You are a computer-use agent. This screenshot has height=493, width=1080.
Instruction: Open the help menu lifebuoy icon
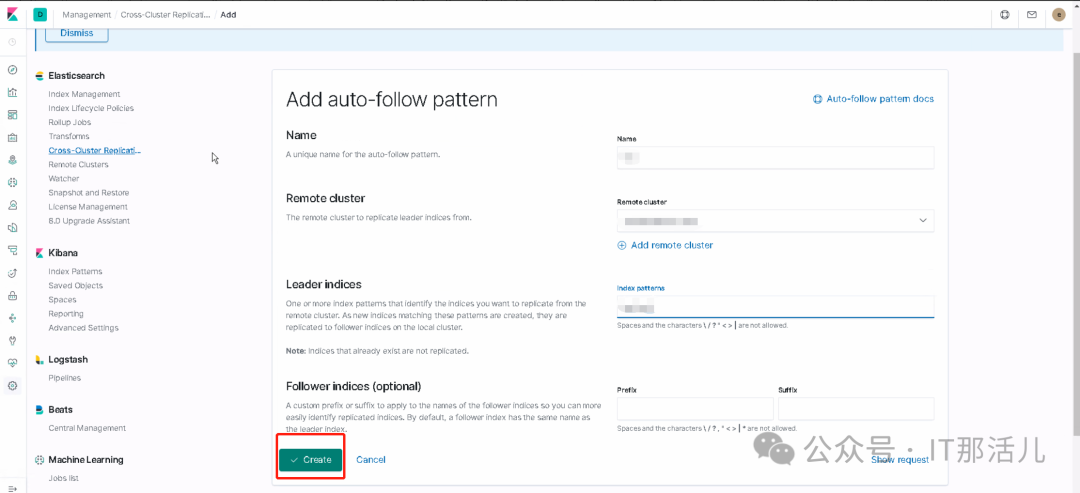pos(1005,15)
